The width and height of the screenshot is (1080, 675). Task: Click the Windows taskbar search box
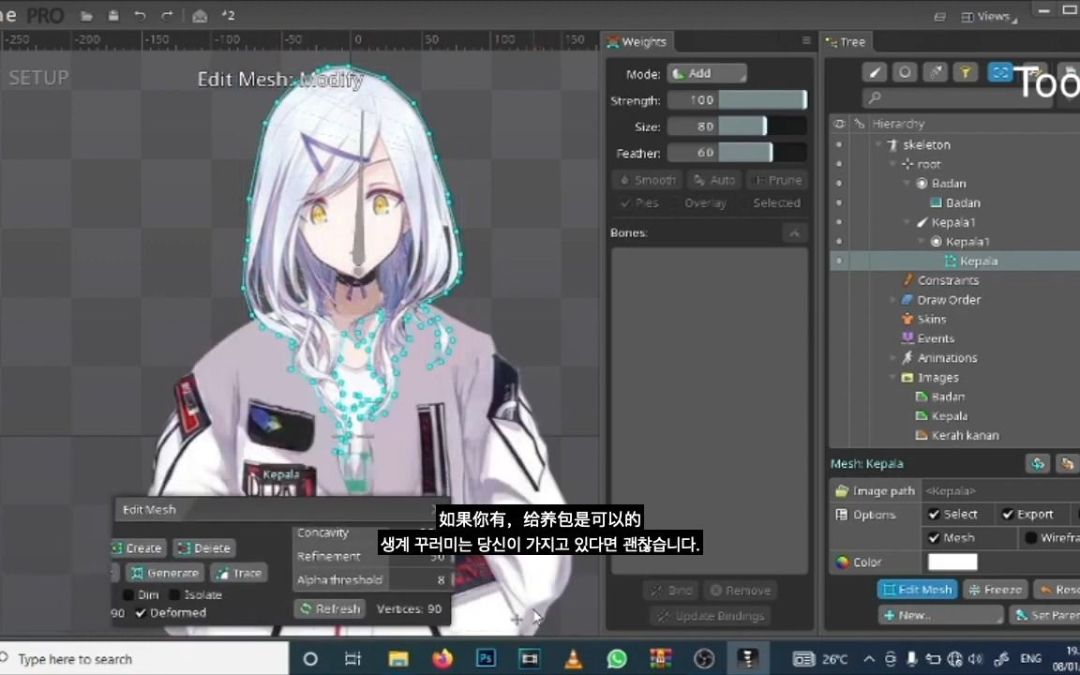[x=143, y=659]
